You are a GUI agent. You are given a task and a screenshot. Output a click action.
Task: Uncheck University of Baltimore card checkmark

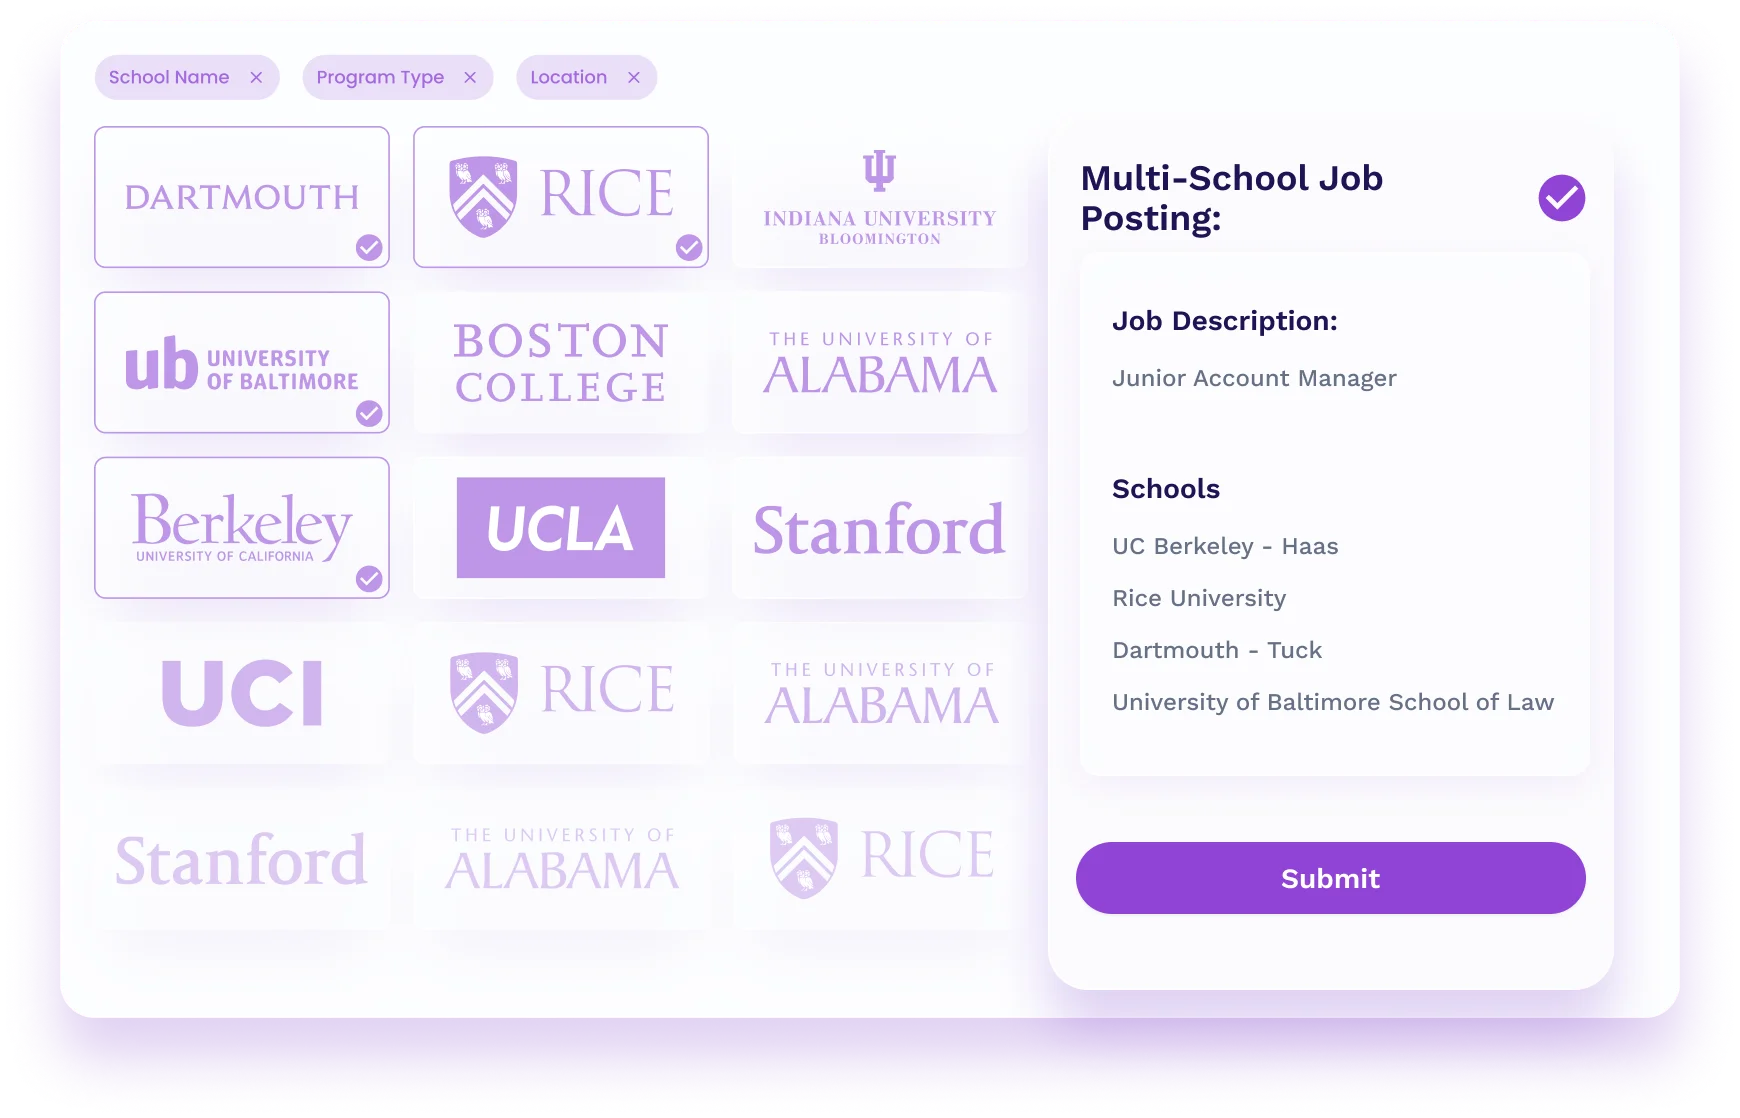tap(369, 413)
